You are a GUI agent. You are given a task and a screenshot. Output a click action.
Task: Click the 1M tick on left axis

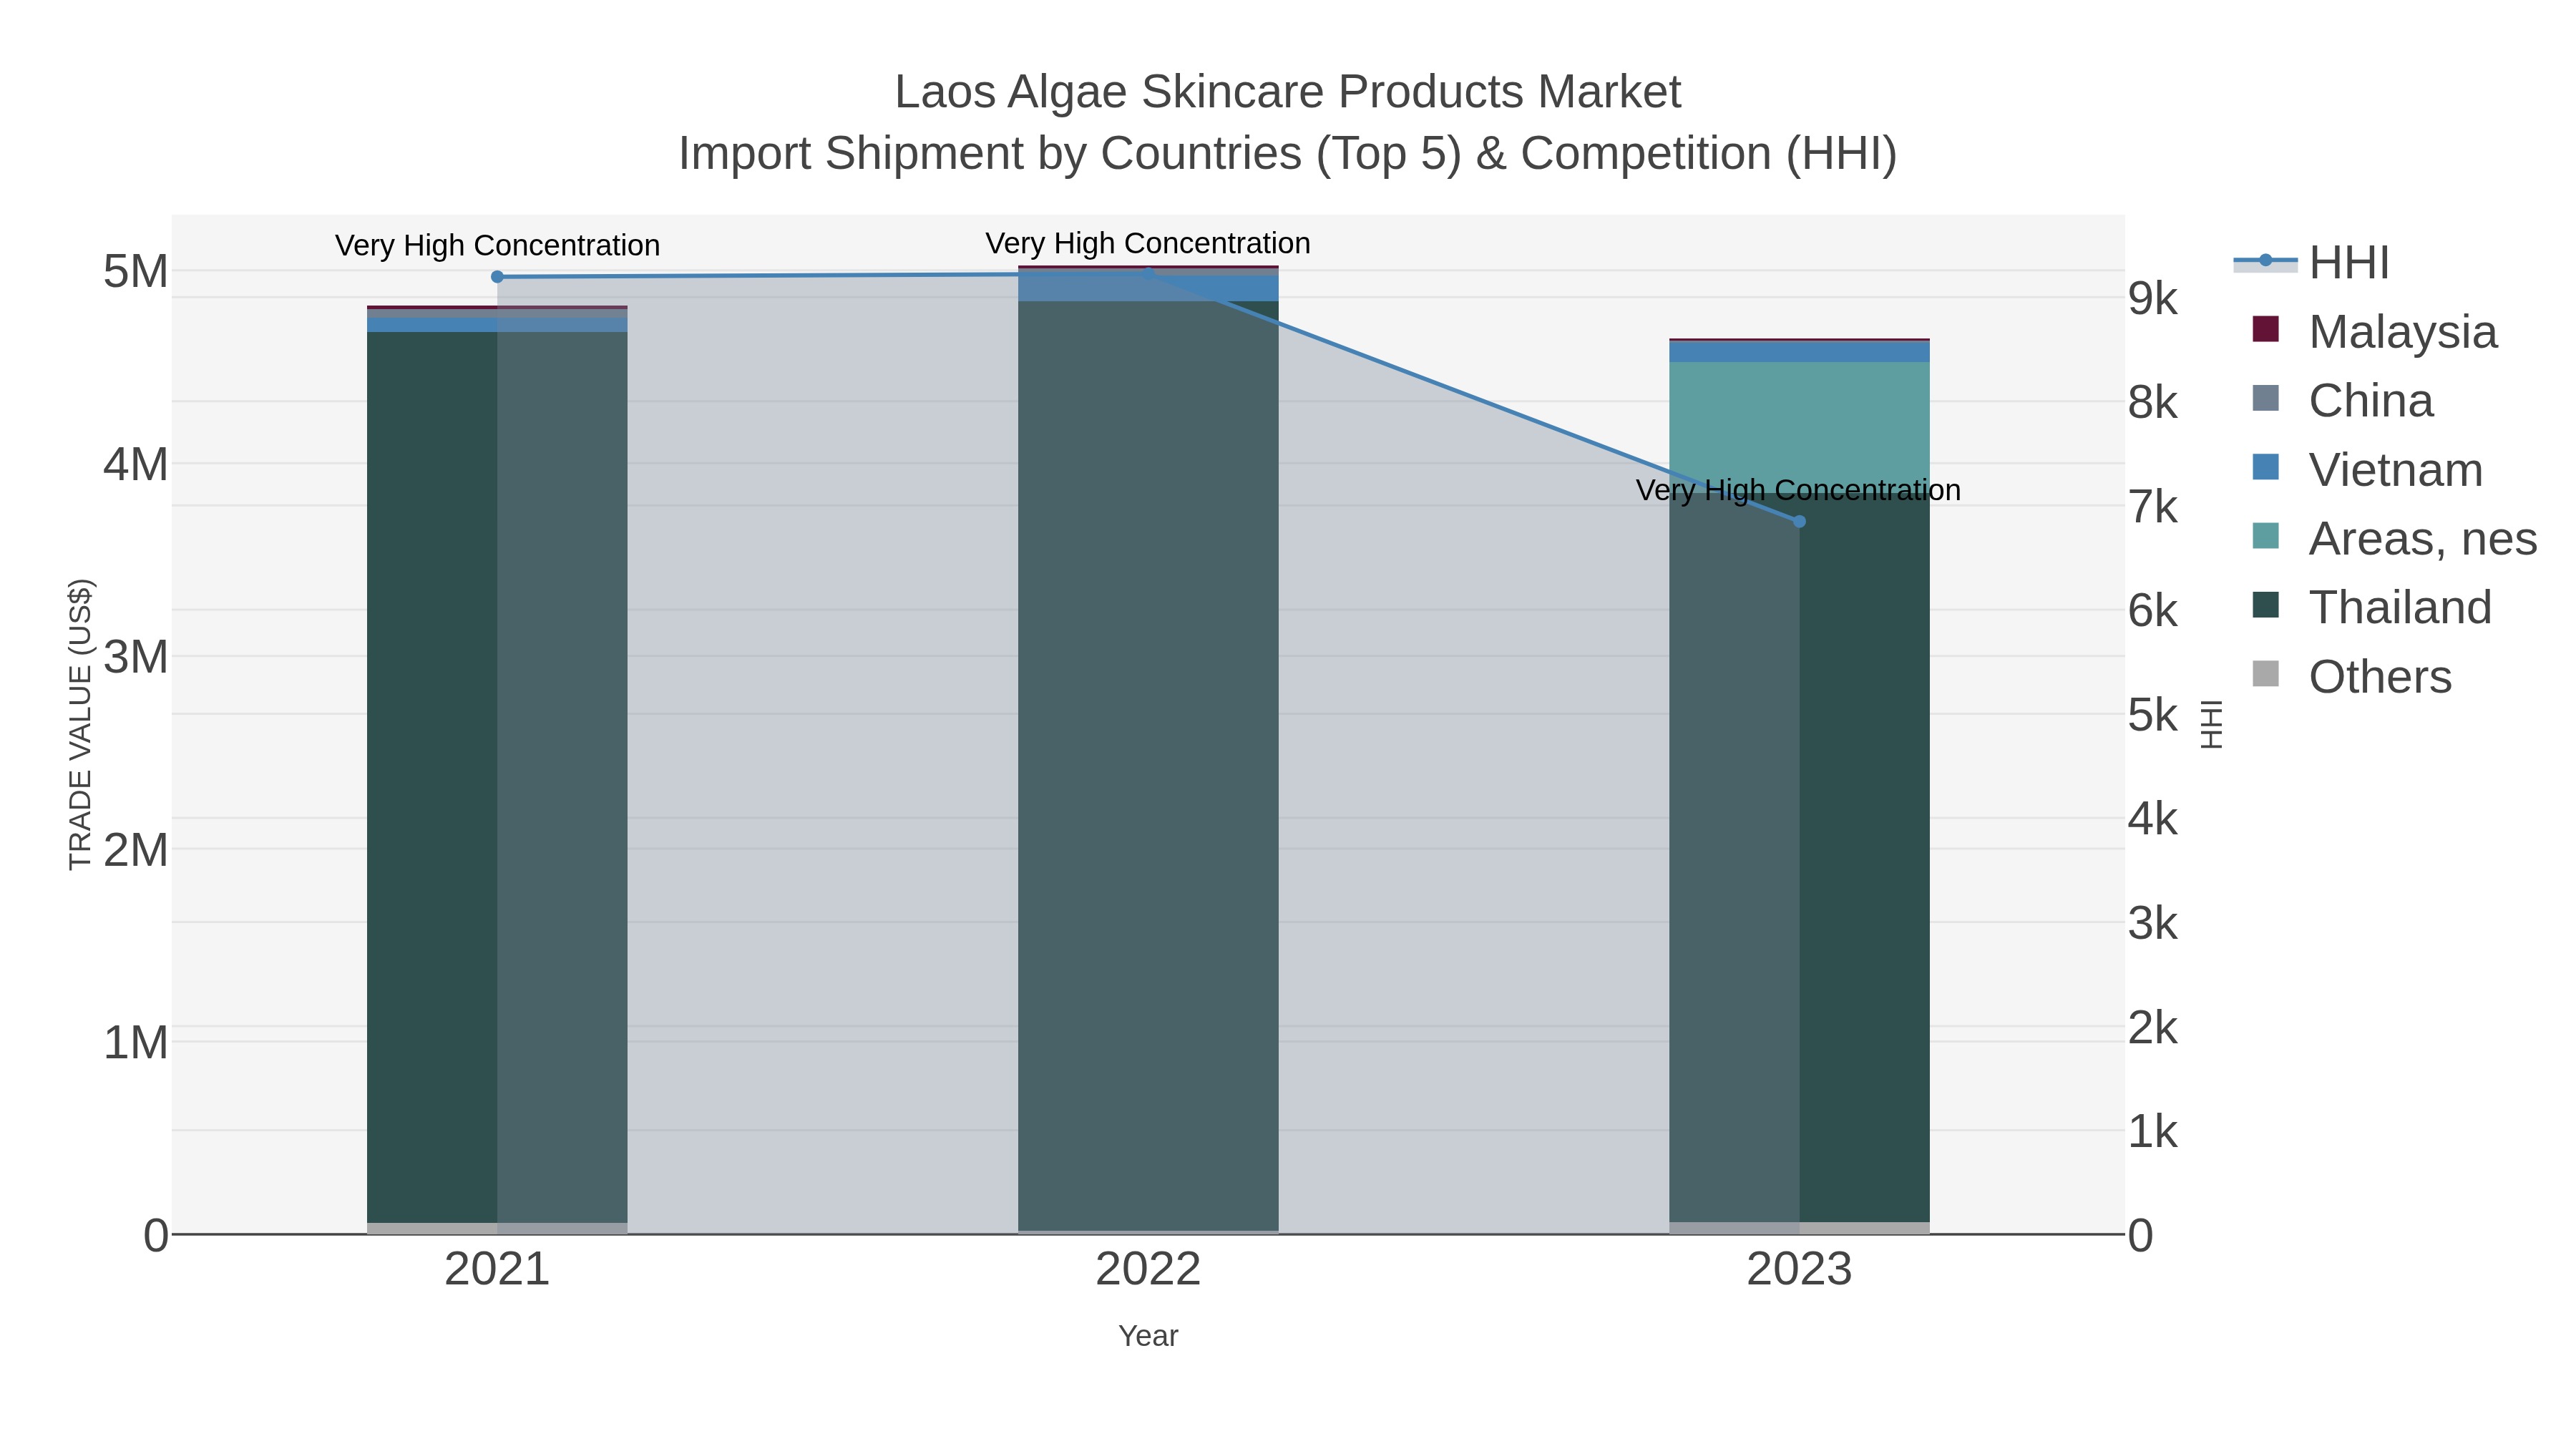(x=136, y=1042)
